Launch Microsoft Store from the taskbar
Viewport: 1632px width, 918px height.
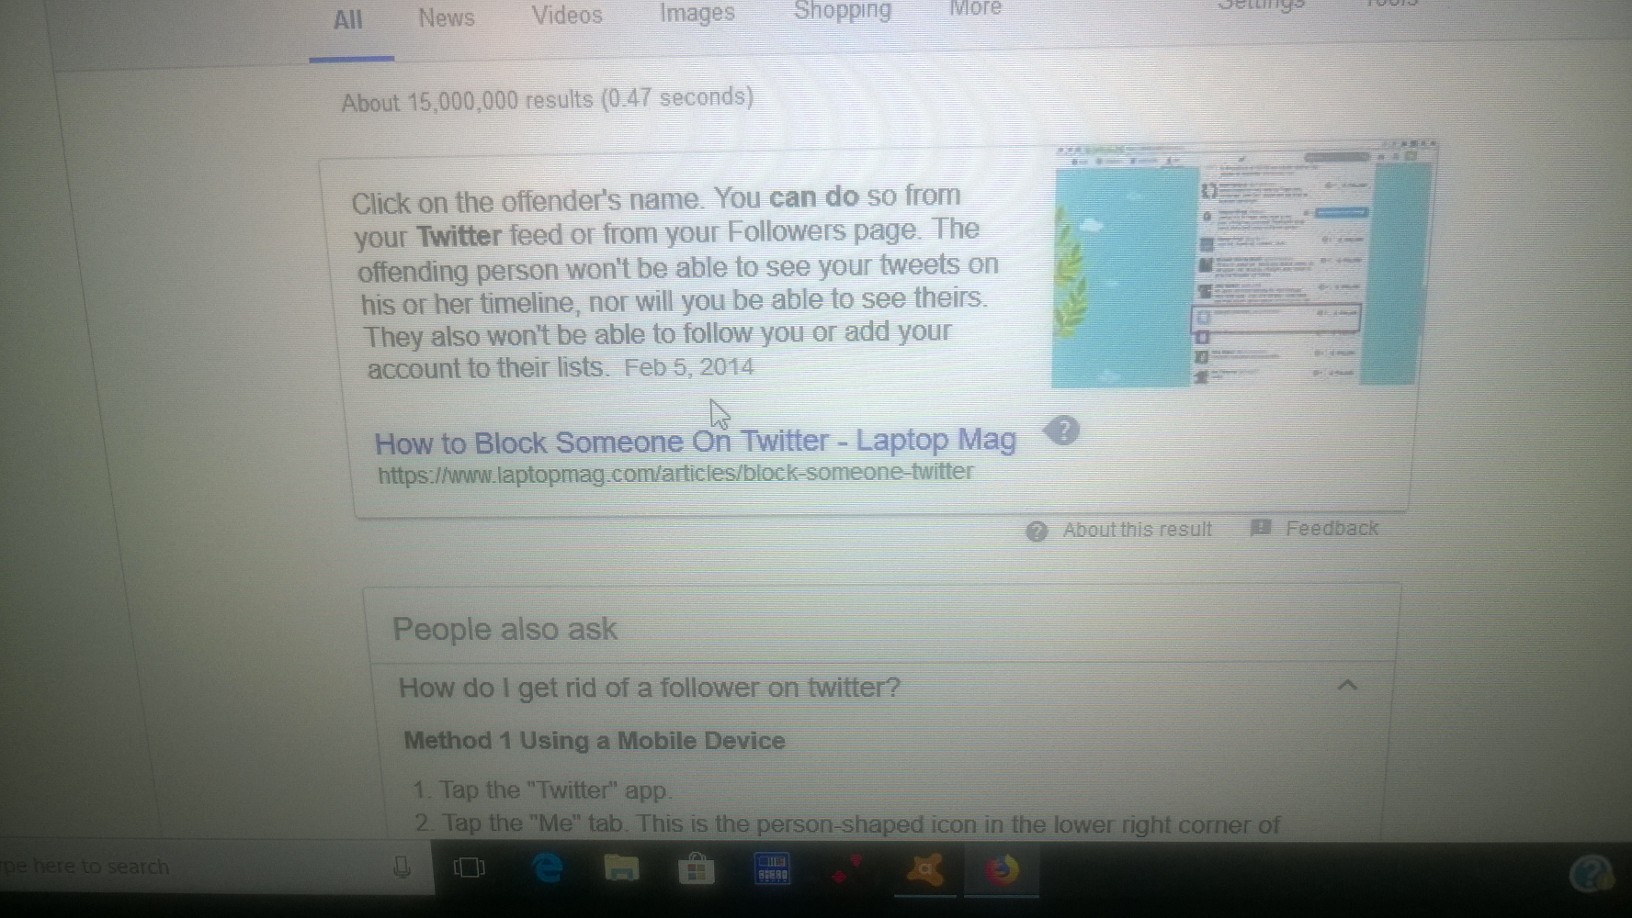(x=696, y=868)
